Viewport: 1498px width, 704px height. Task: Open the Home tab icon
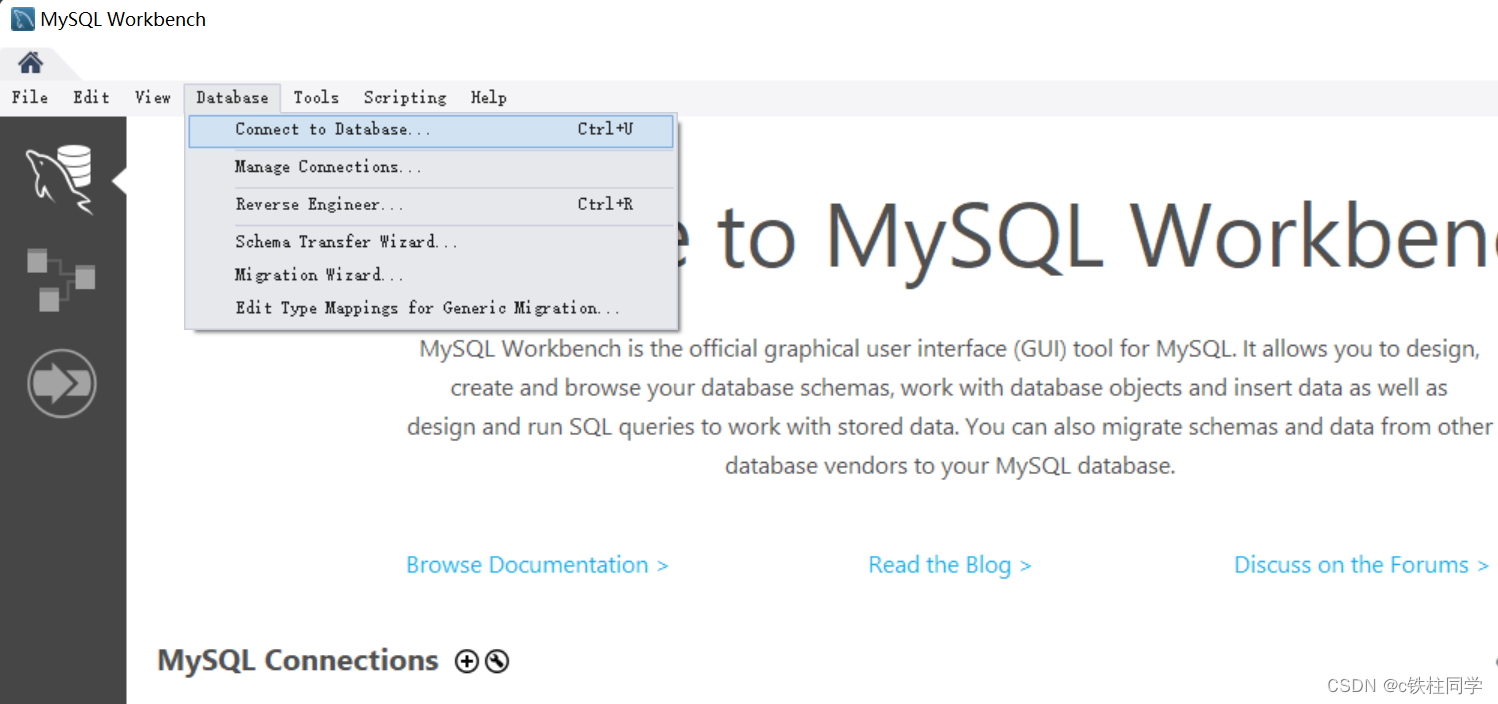click(31, 63)
